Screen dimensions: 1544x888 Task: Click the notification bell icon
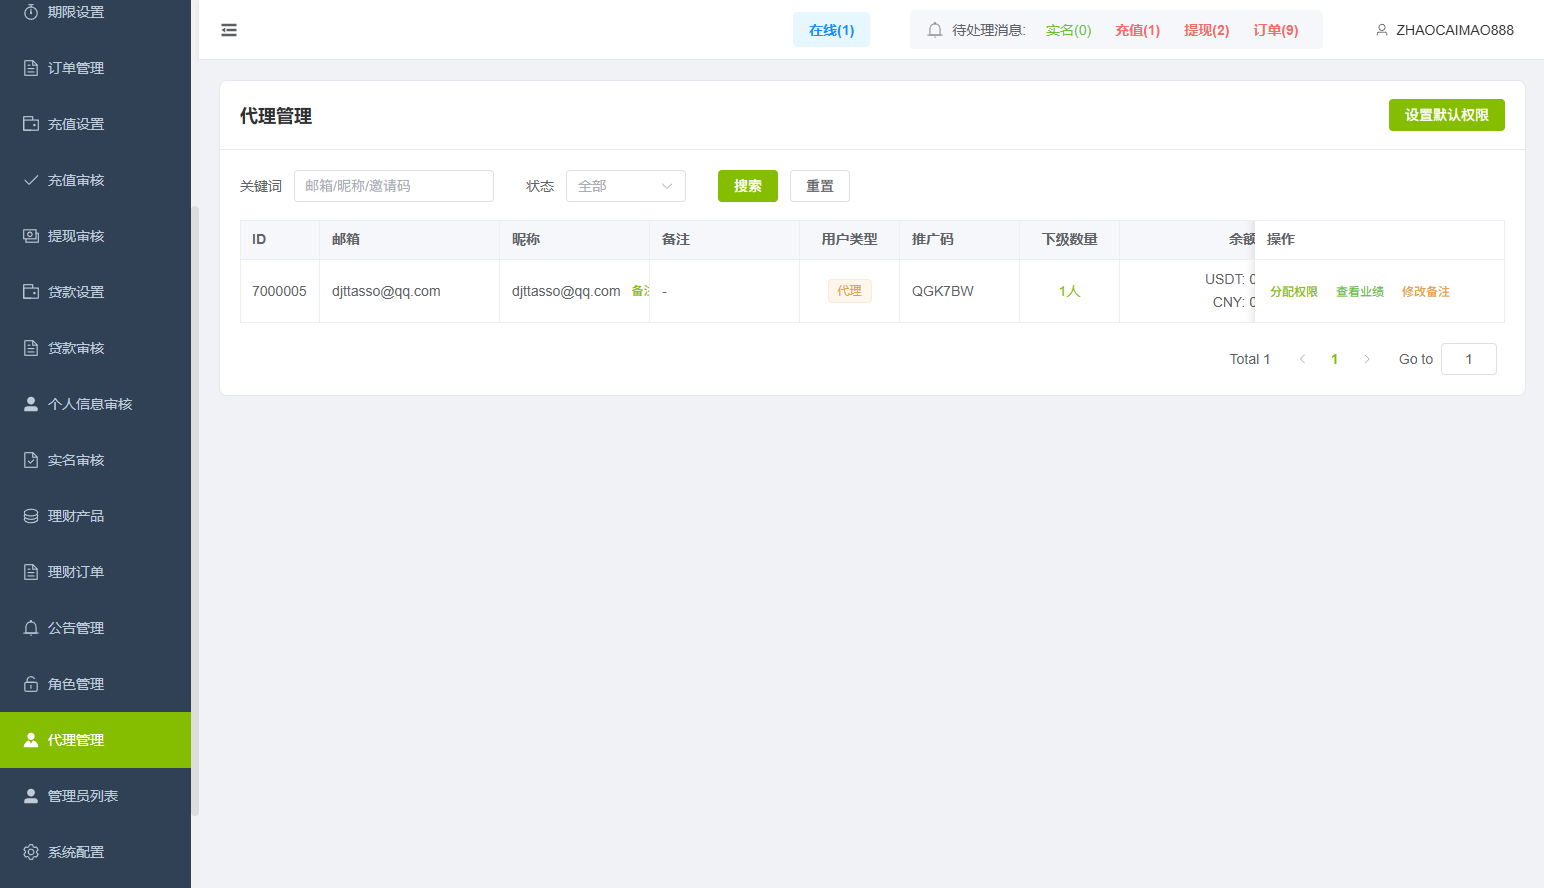coord(935,30)
